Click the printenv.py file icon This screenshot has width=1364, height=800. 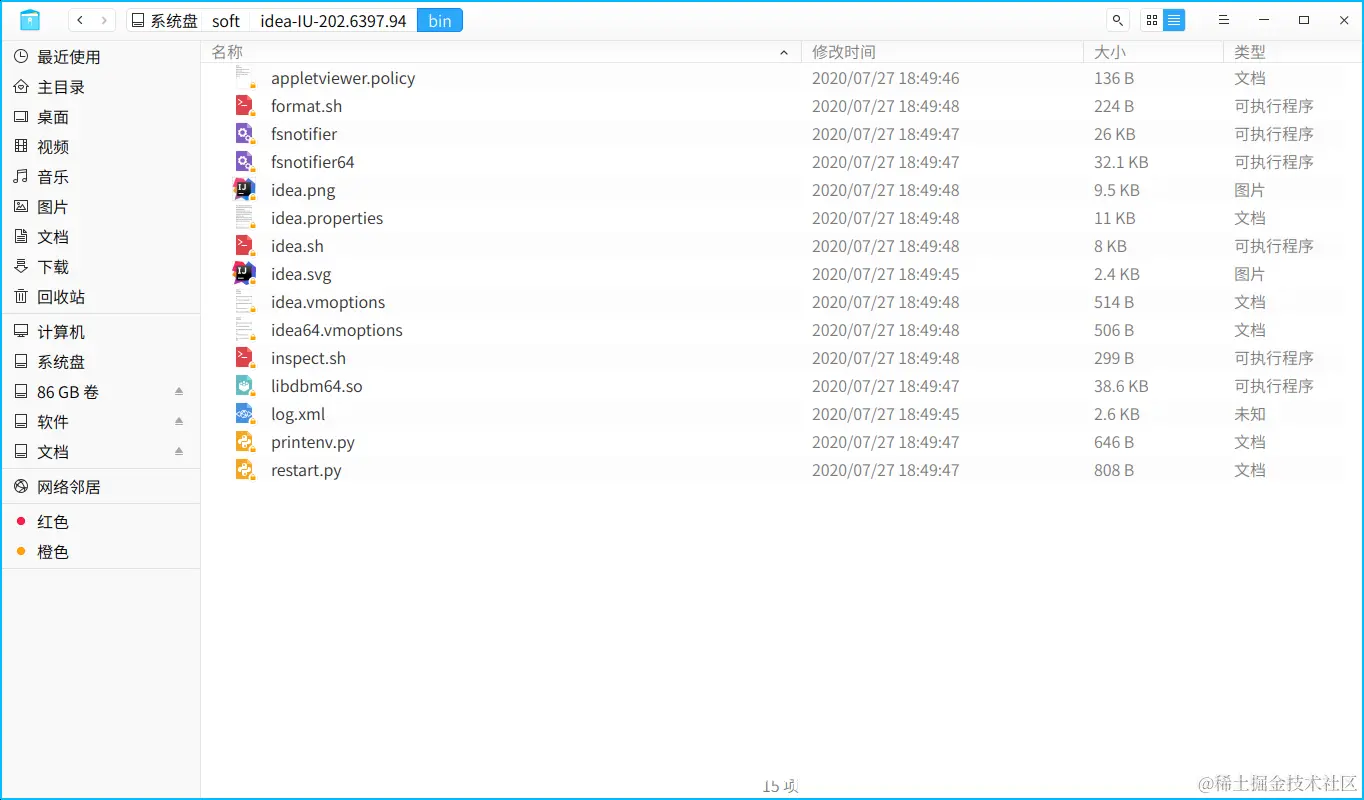coord(245,442)
